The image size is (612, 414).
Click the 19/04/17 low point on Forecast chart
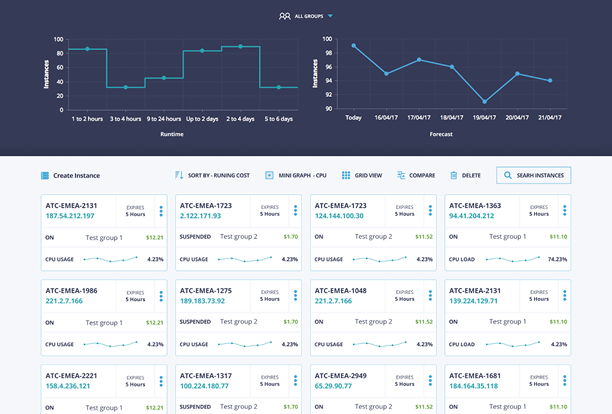click(x=484, y=101)
